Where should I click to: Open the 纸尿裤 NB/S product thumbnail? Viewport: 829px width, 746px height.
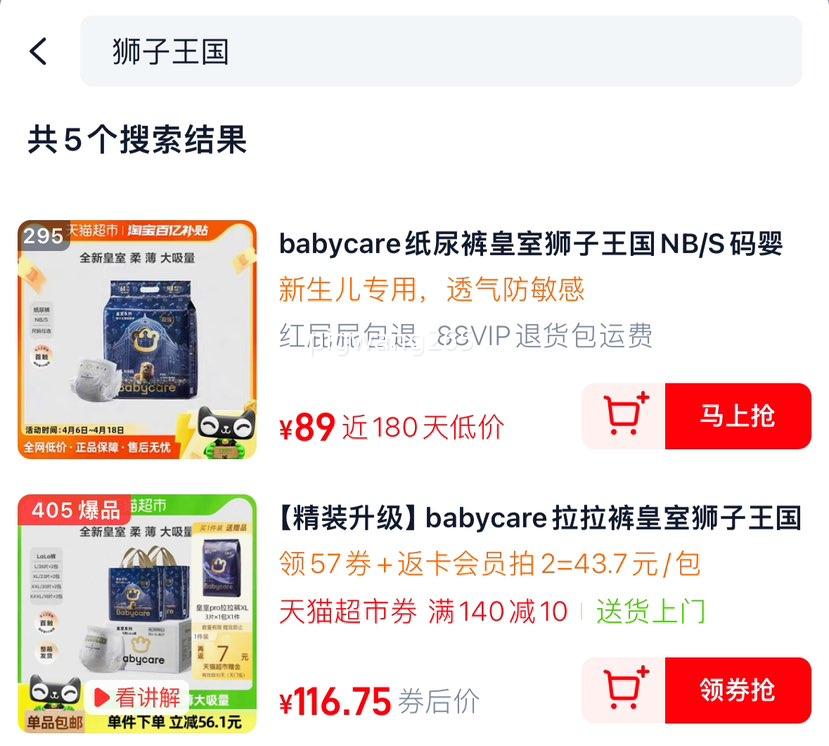137,339
